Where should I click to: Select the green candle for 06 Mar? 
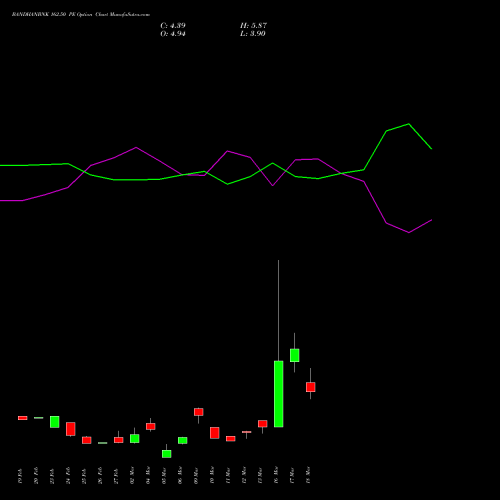click(183, 441)
